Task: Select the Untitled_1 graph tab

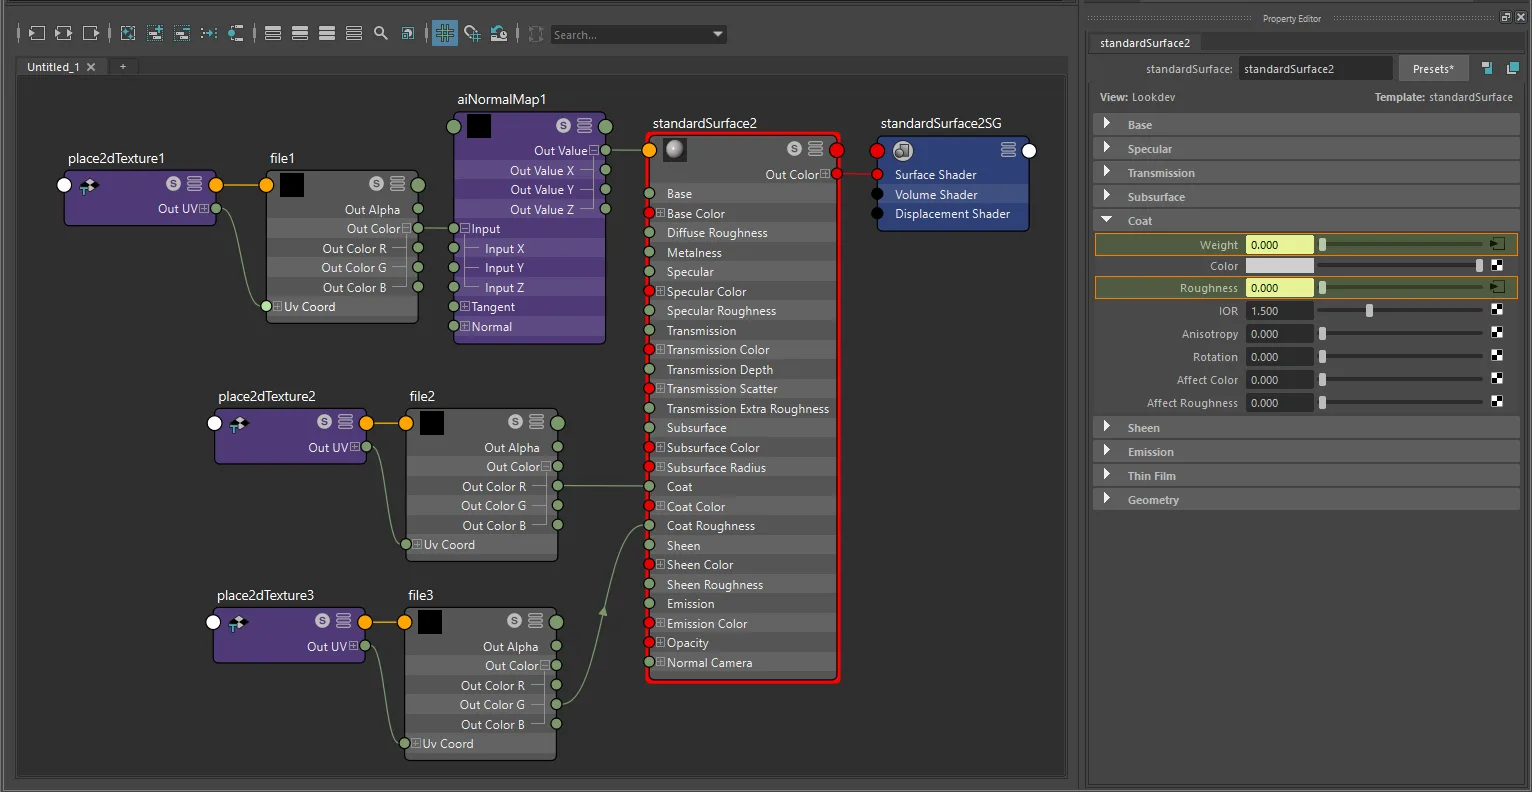Action: pos(53,67)
